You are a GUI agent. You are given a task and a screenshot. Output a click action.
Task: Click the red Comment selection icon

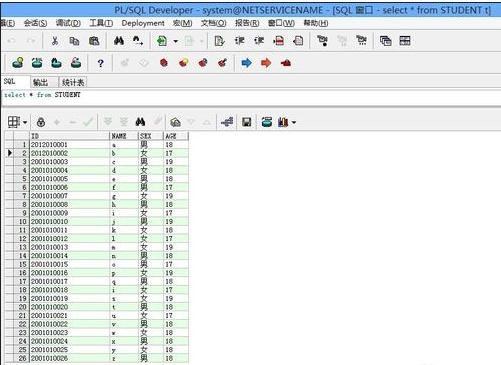coord(278,41)
